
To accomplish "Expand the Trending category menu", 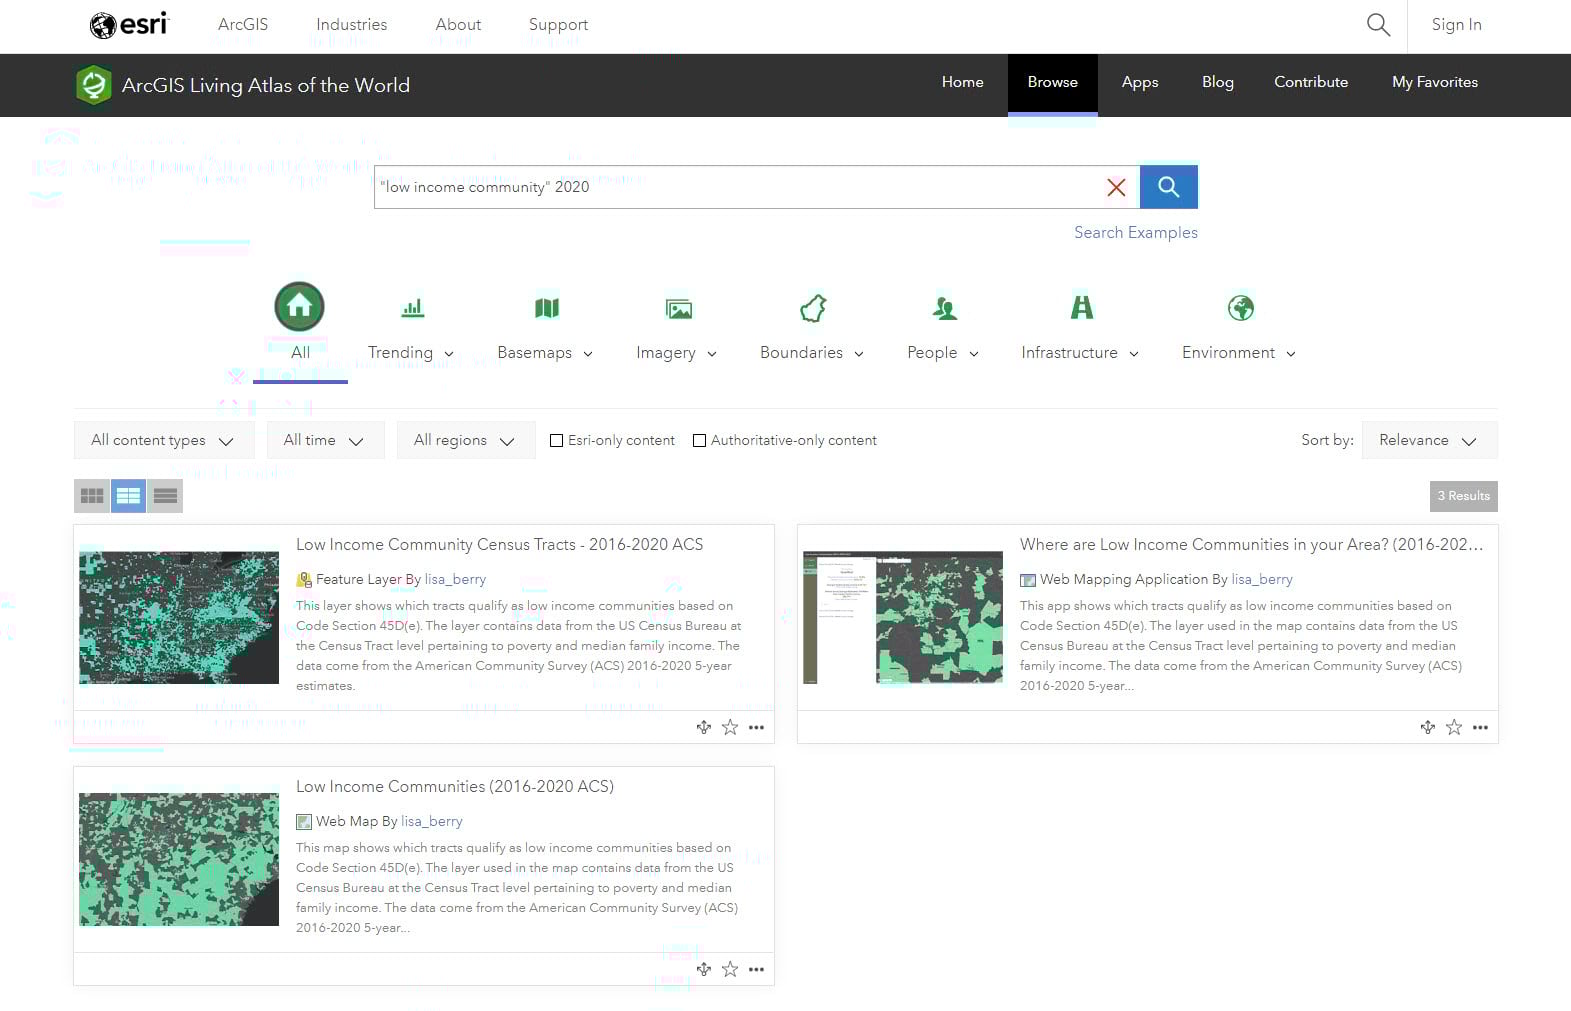I will coord(449,354).
